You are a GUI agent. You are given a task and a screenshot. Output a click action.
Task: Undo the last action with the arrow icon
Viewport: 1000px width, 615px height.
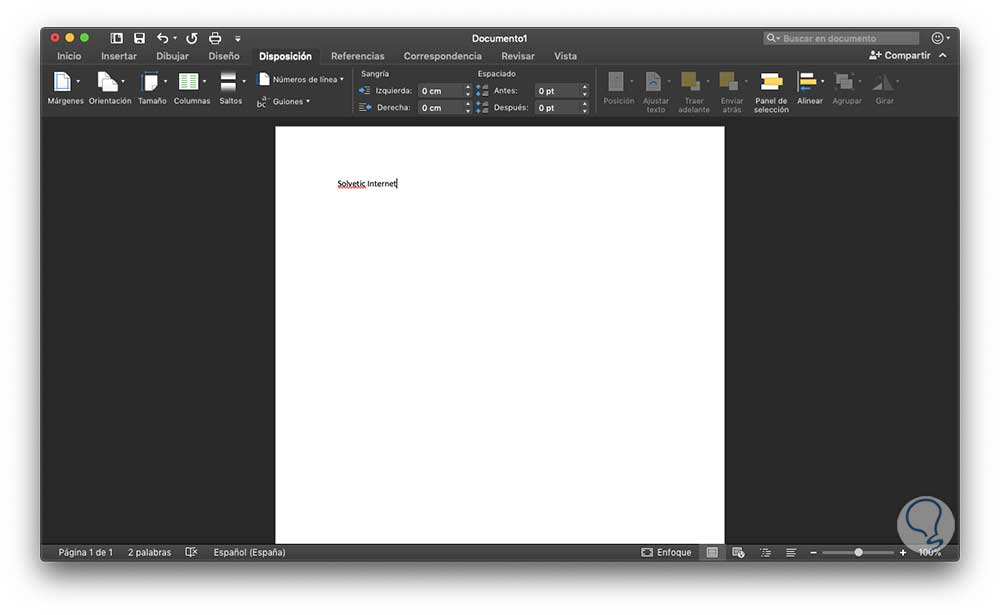pyautogui.click(x=163, y=38)
